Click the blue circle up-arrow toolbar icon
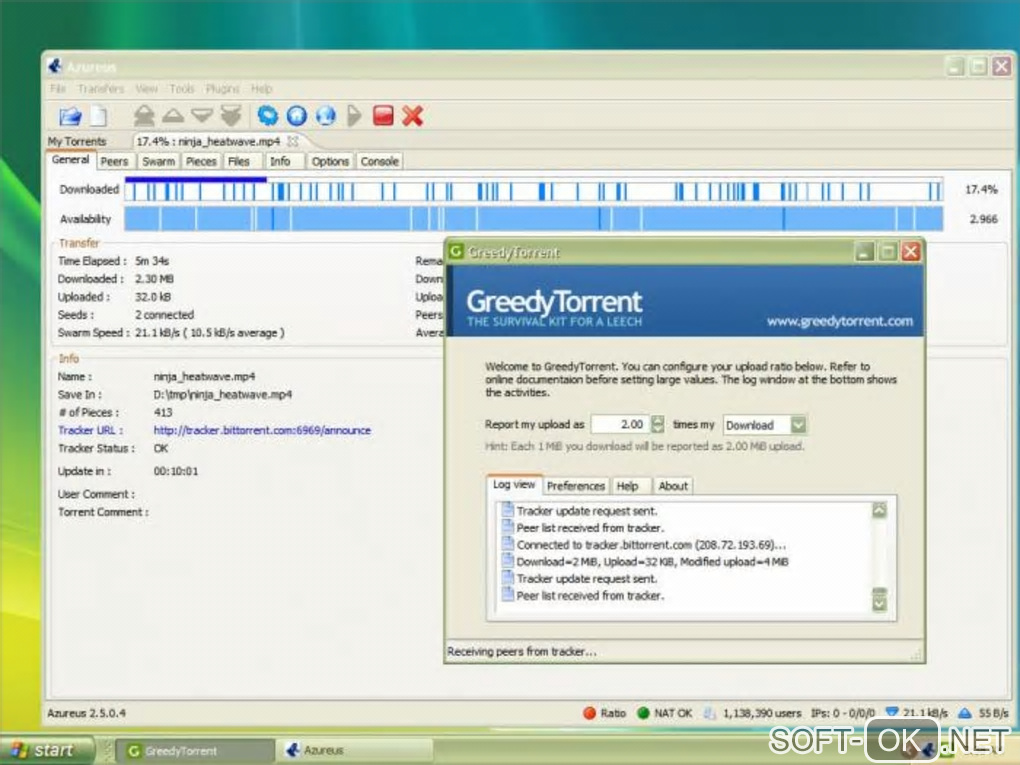This screenshot has width=1020, height=765. (x=297, y=116)
